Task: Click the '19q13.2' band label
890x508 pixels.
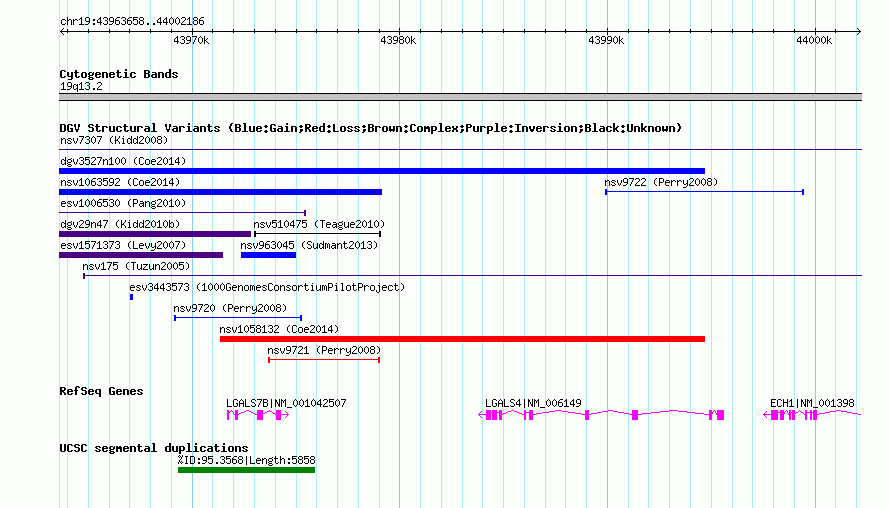Action: 81,86
